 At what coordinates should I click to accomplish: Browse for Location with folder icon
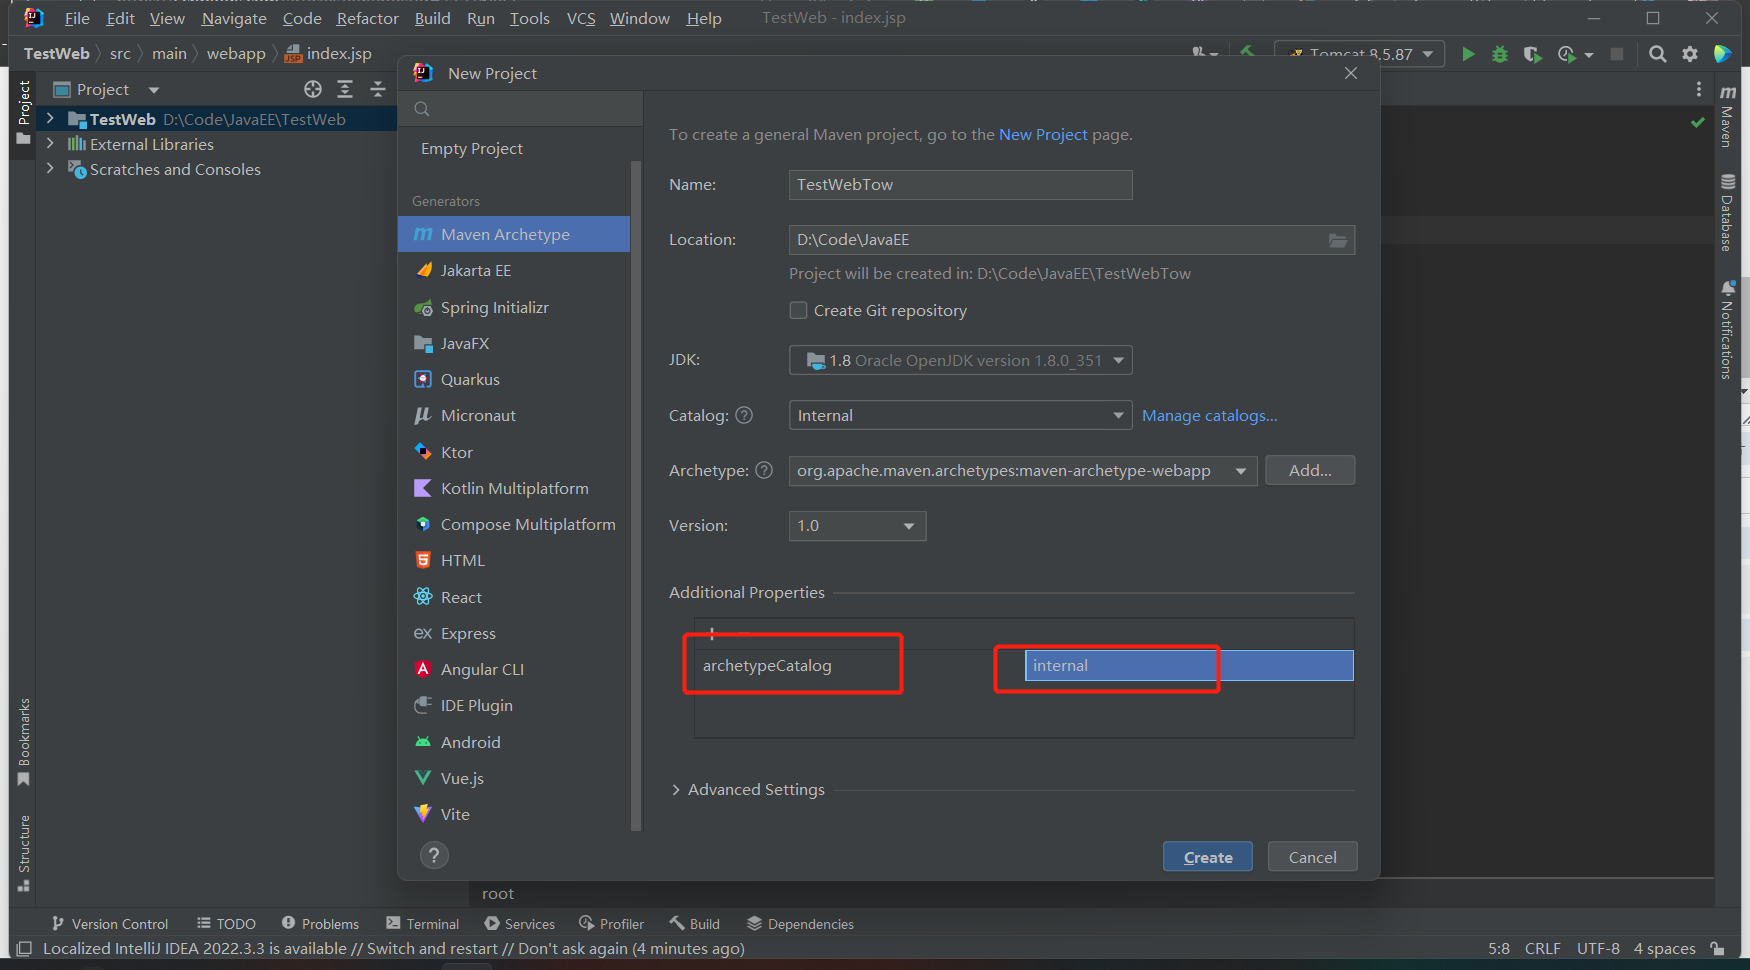click(1338, 240)
